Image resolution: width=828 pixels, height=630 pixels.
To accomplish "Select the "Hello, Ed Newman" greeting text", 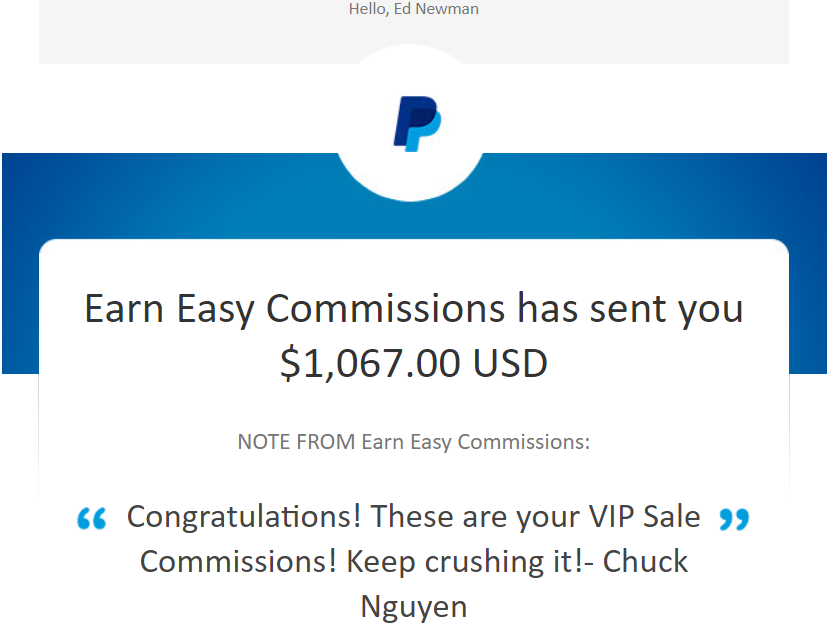I will (x=413, y=9).
